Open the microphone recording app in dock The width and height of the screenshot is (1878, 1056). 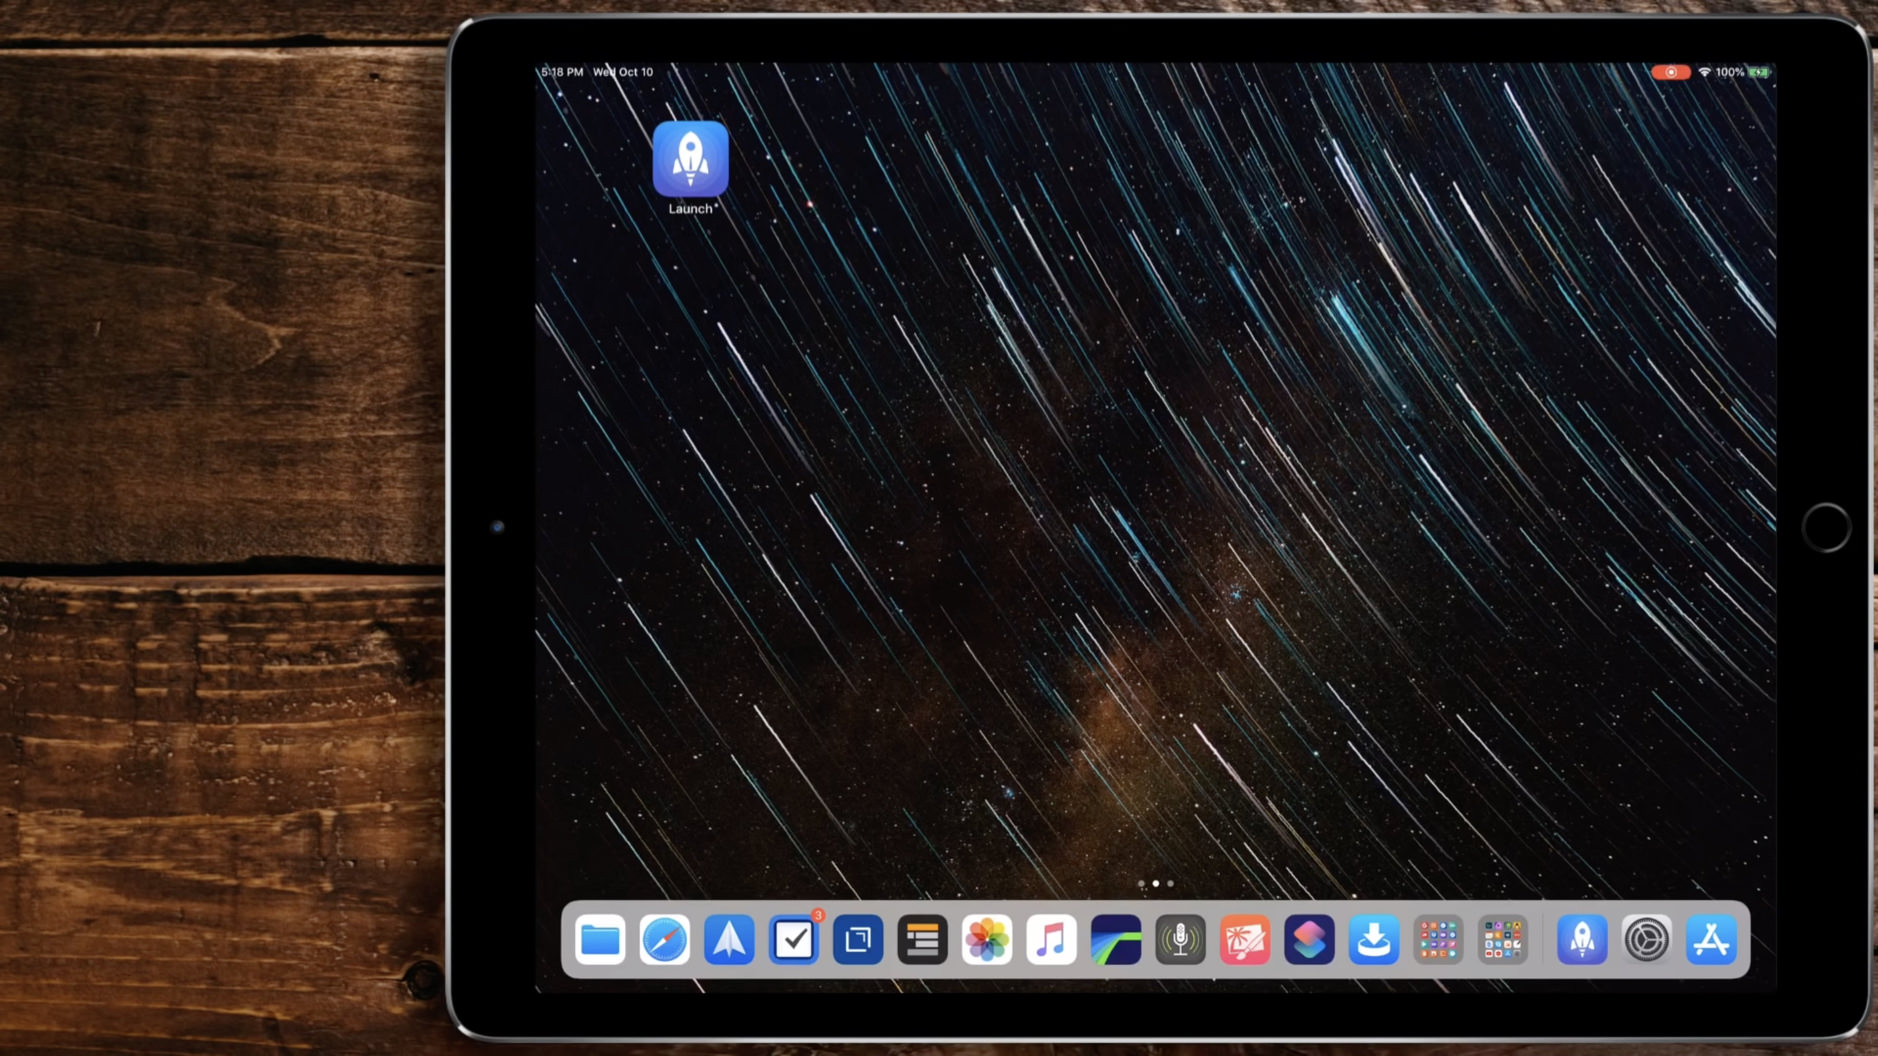[x=1180, y=940]
